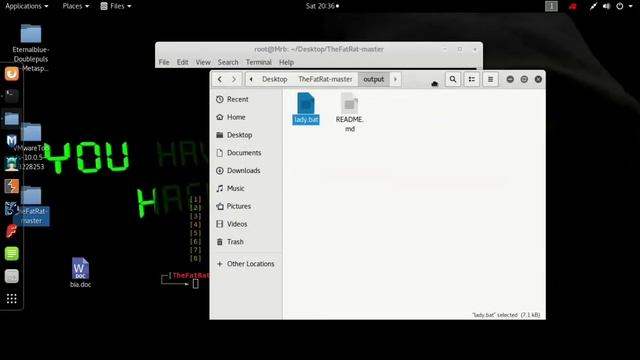The width and height of the screenshot is (640, 360).
Task: Select the TheFatRat-master desktop folder
Action: click(31, 205)
